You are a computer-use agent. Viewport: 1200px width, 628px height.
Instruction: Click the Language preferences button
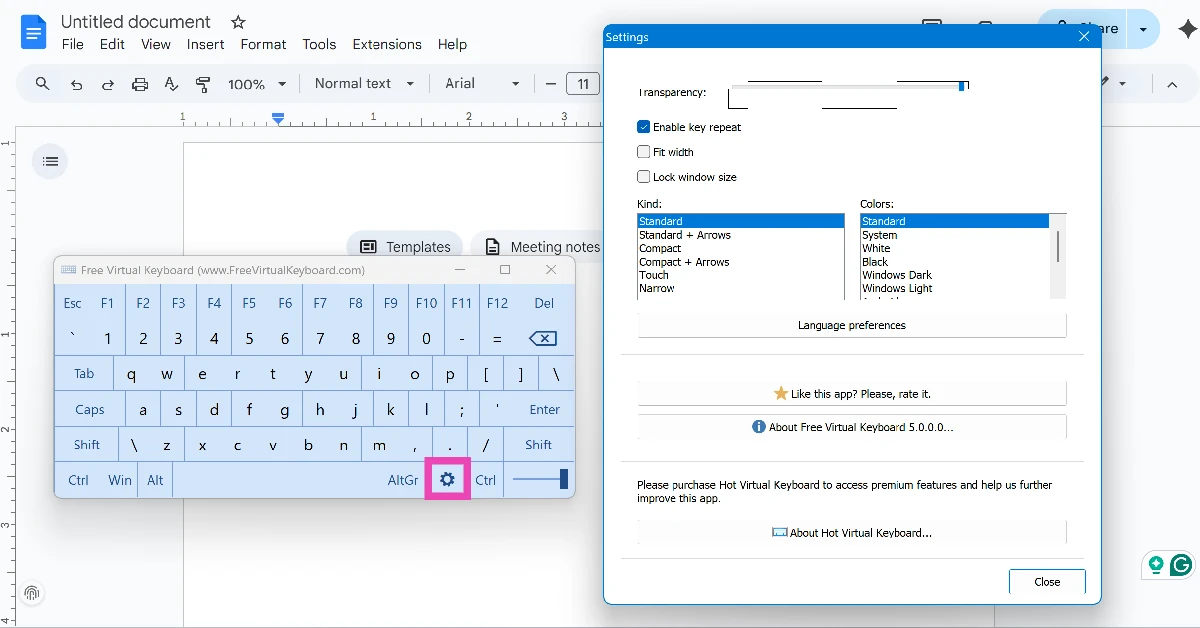851,325
